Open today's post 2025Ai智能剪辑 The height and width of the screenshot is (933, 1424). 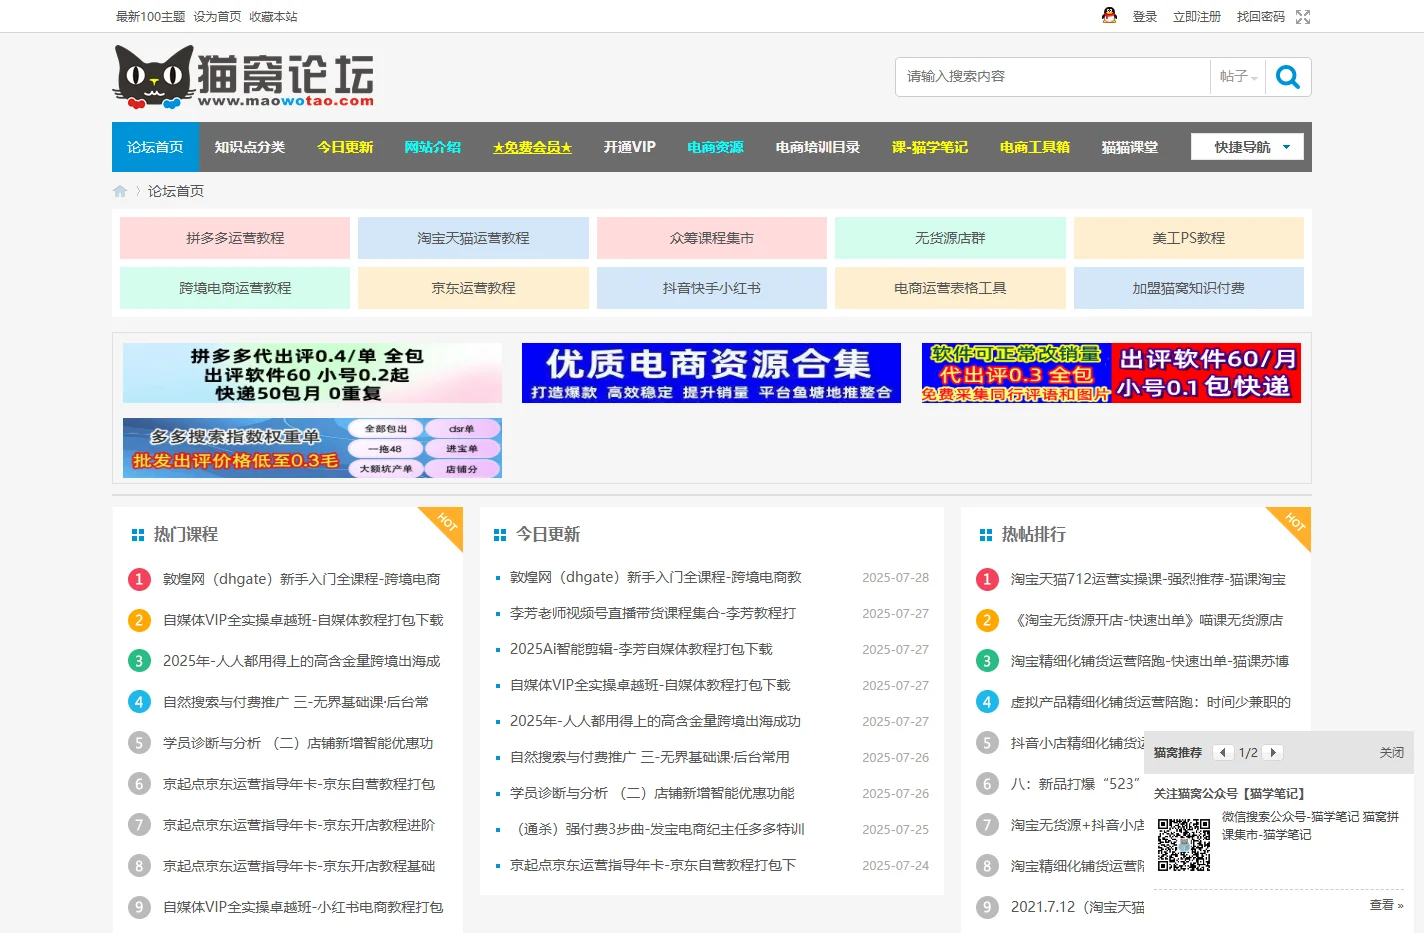(641, 649)
